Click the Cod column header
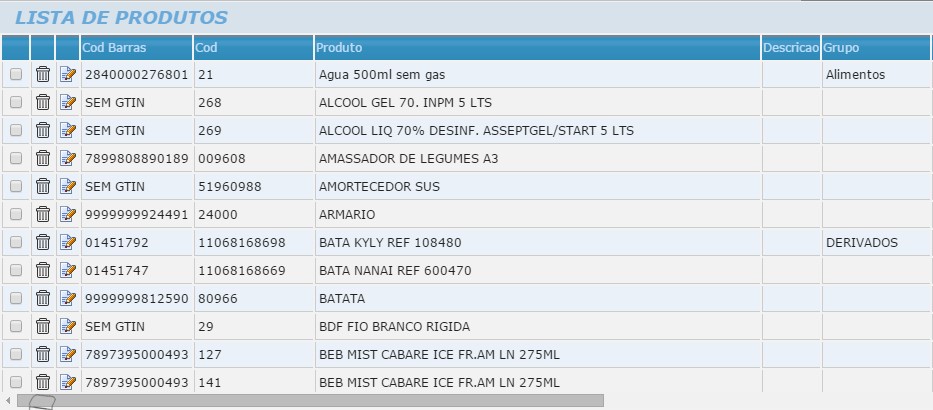This screenshot has height=410, width=933. pos(206,48)
